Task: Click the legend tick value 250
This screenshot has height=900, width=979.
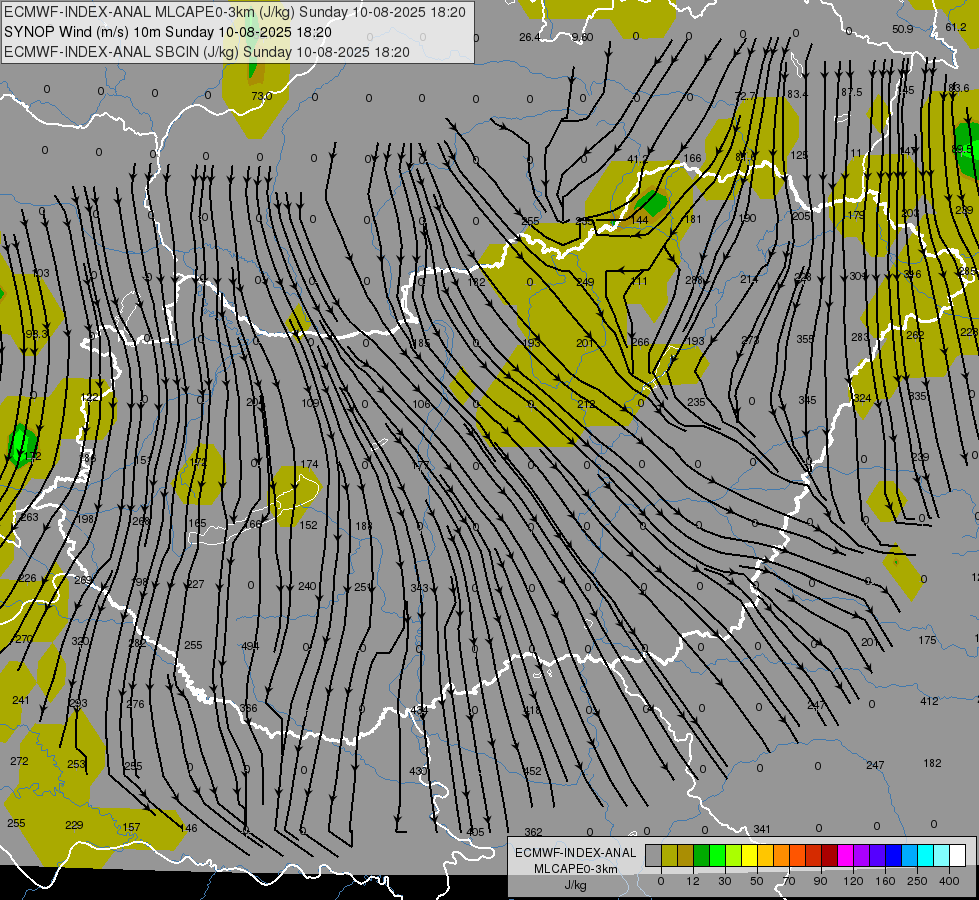Action: pyautogui.click(x=917, y=881)
